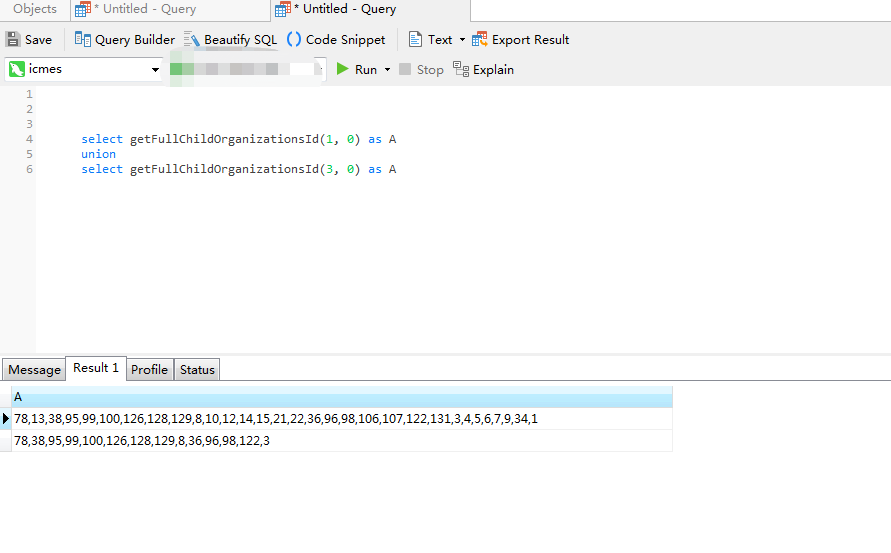Screen dimensions: 891x553
Task: Click the Query Builder icon
Action: [x=82, y=39]
